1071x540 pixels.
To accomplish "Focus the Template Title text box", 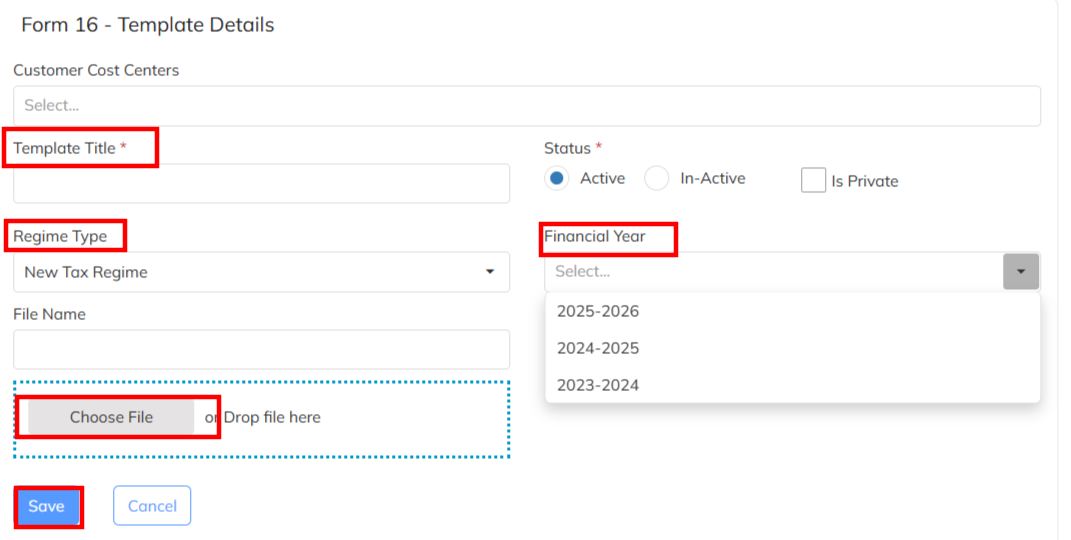I will (x=261, y=184).
